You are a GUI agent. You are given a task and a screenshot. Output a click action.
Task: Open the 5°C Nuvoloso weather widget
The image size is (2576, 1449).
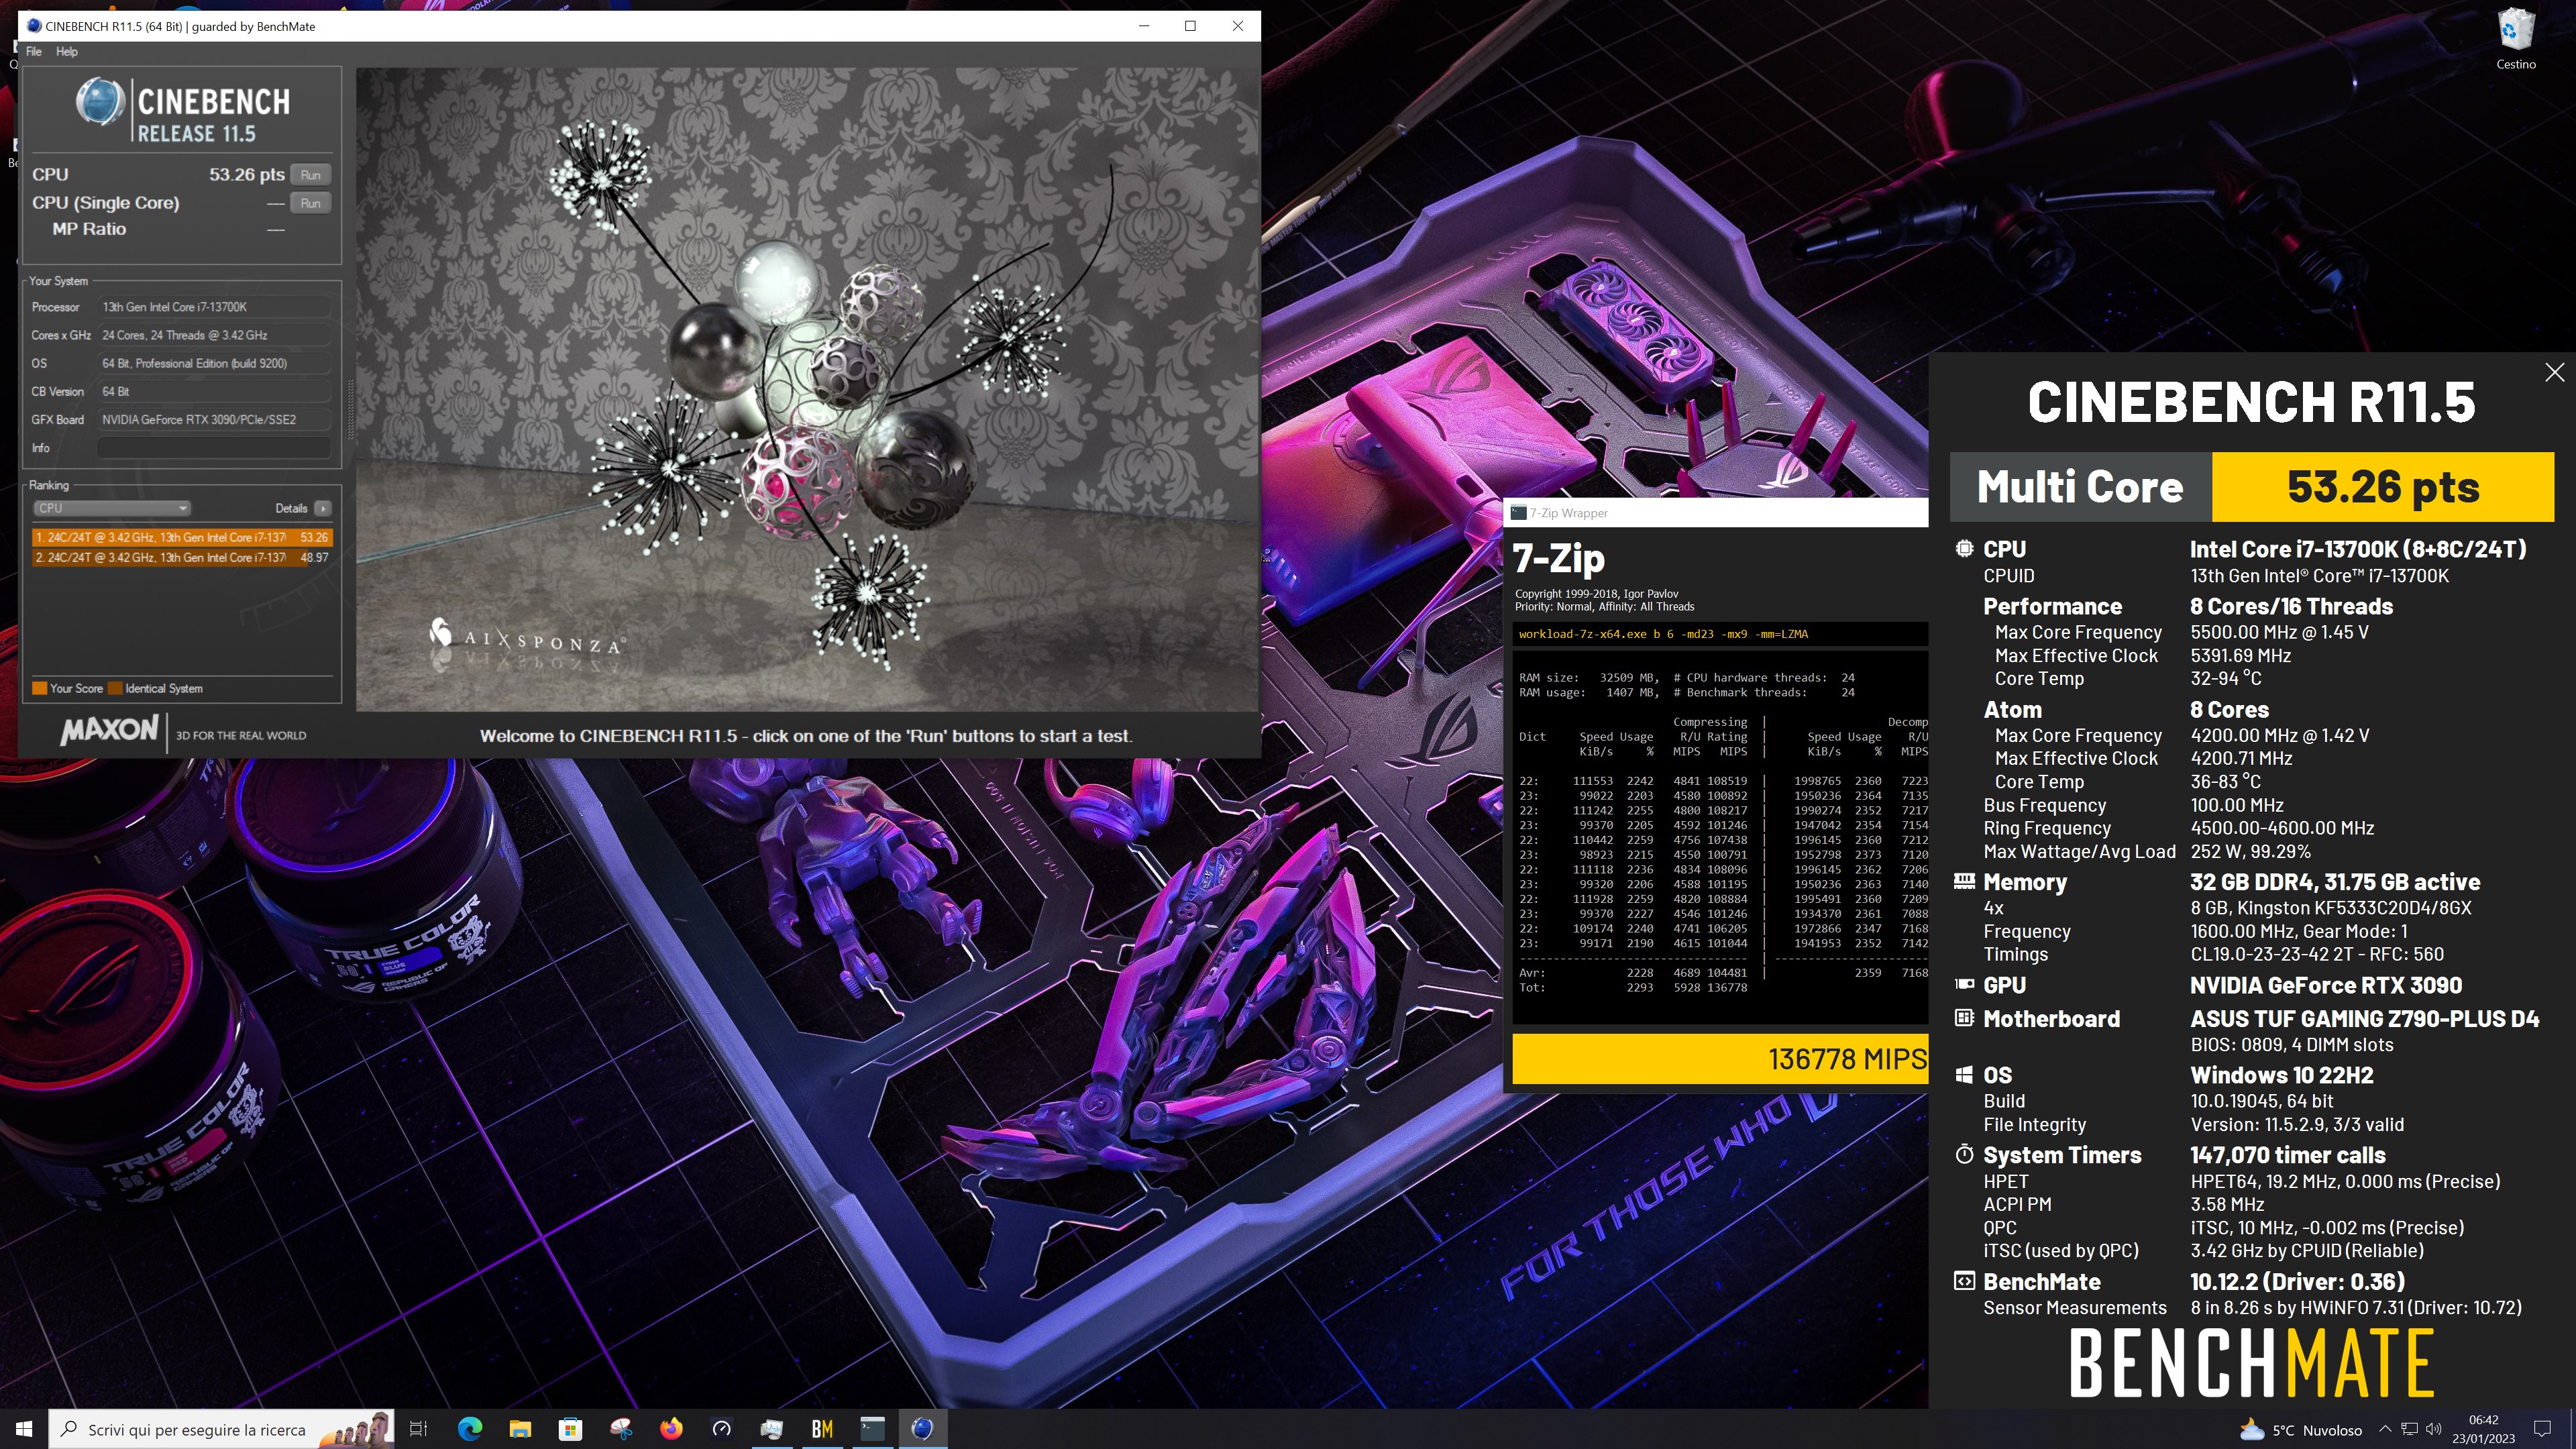click(x=2300, y=1430)
